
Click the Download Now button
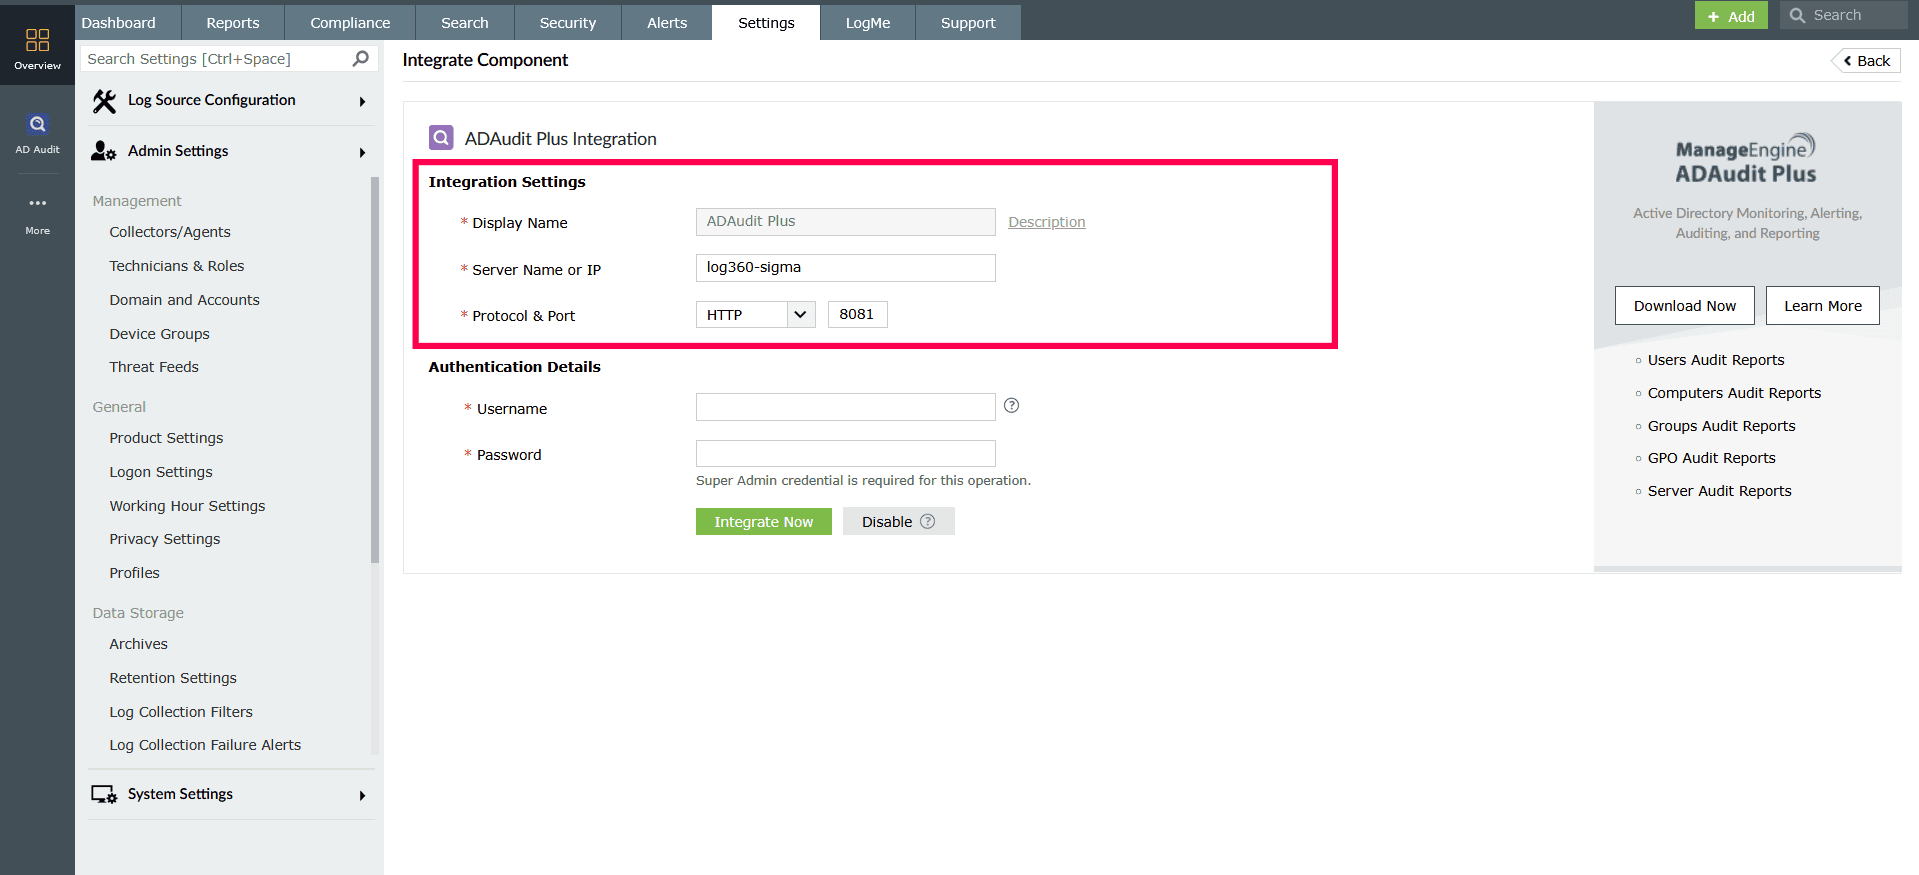1685,306
